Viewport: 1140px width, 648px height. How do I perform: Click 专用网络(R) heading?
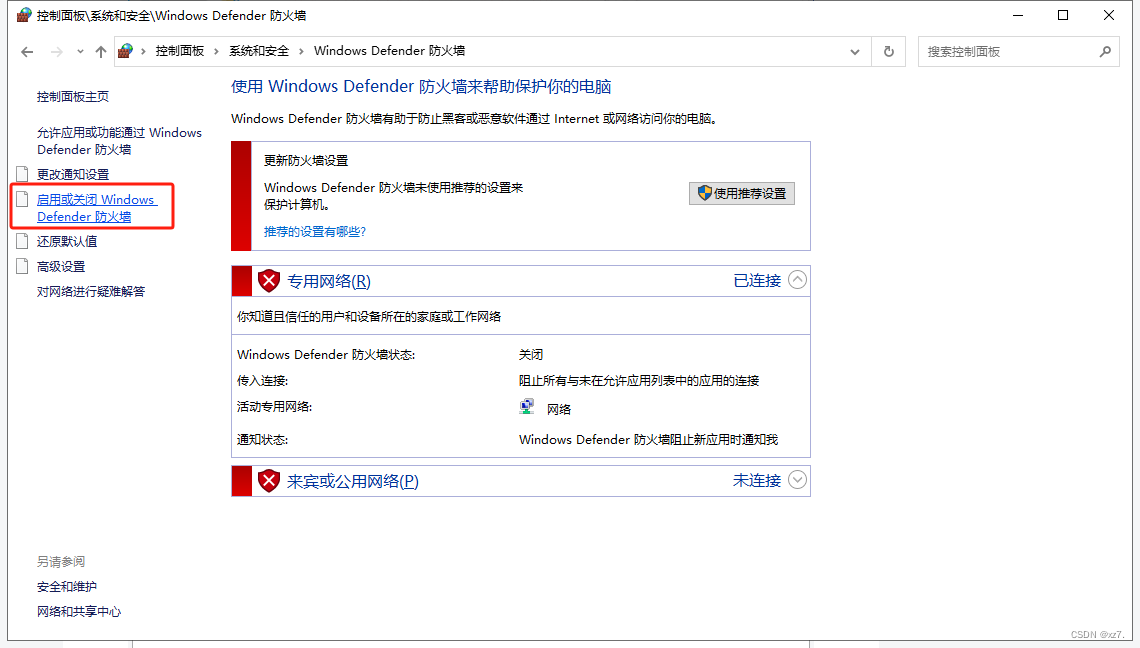329,281
